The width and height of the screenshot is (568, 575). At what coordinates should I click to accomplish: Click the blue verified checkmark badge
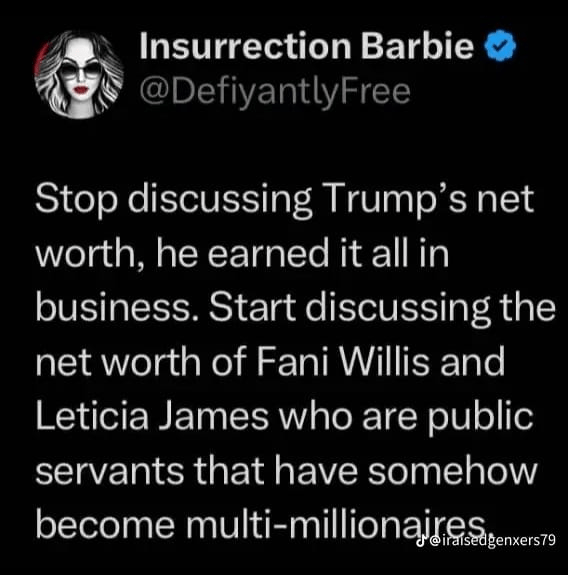click(x=501, y=46)
